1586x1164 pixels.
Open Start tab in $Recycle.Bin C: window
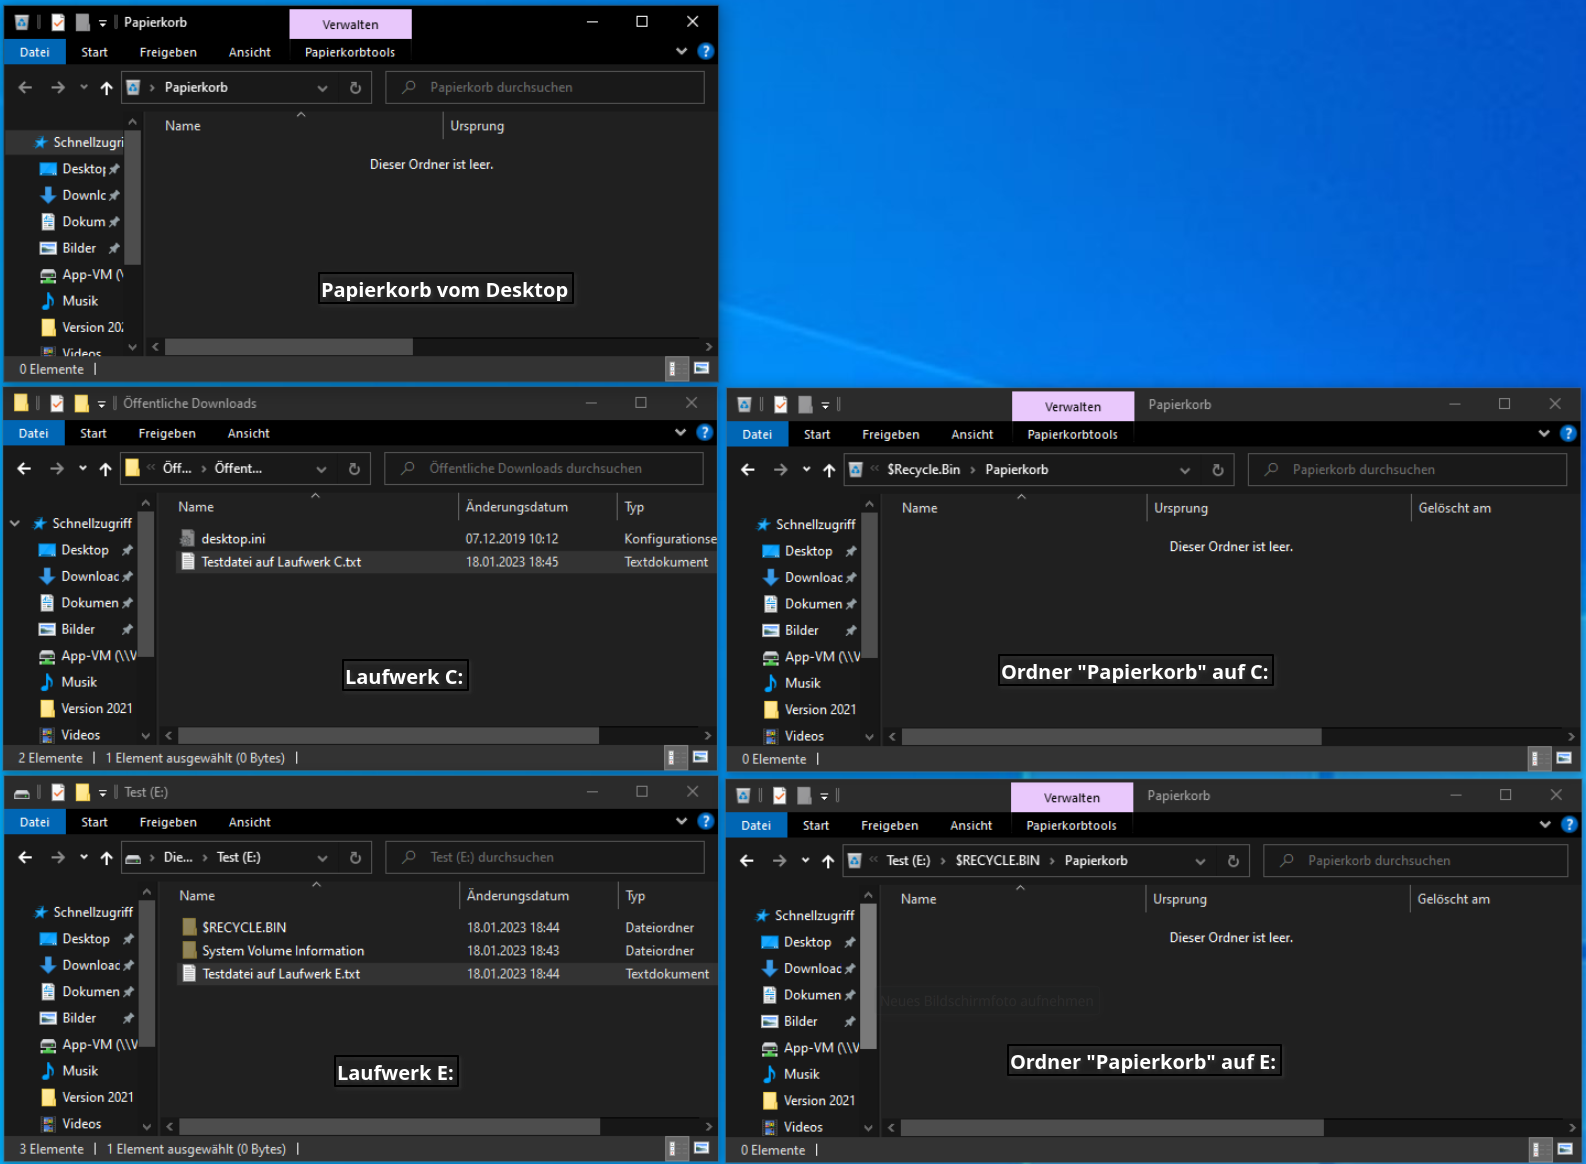coord(817,434)
